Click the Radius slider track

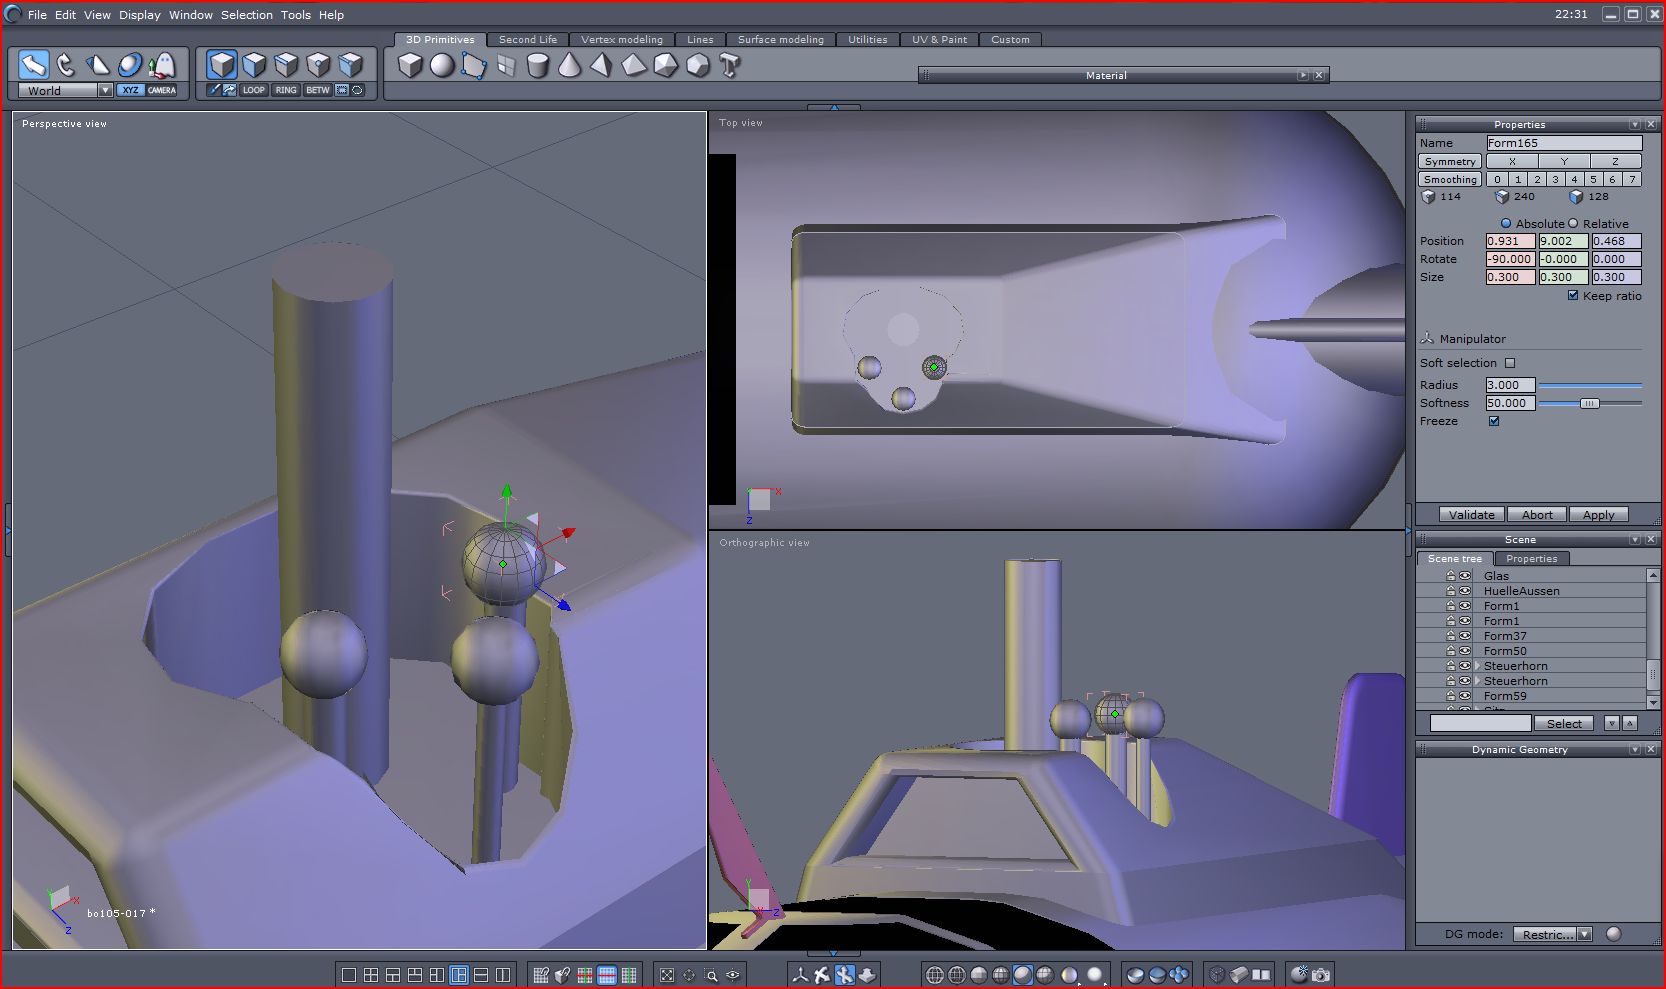coord(1590,385)
